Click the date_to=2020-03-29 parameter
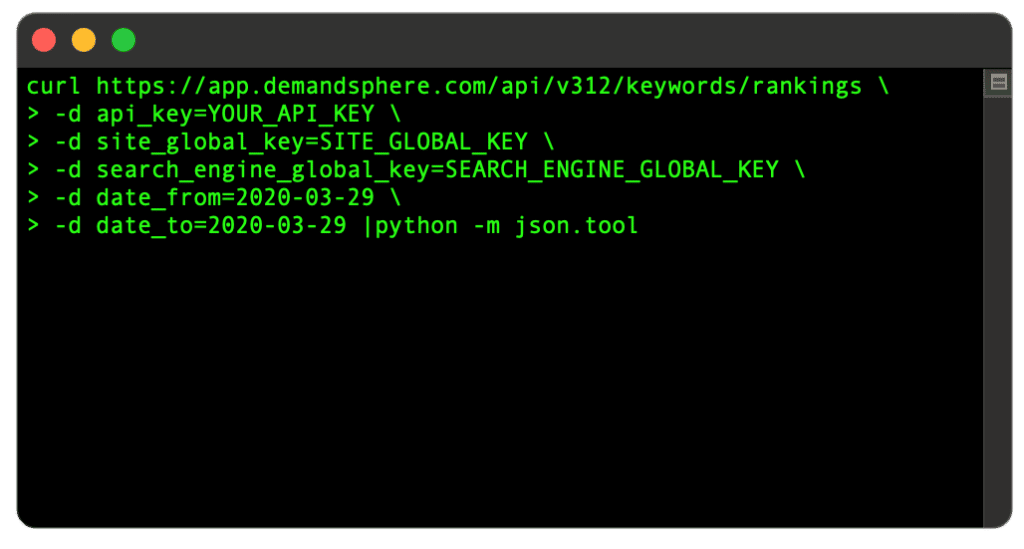This screenshot has width=1024, height=549. click(x=221, y=226)
